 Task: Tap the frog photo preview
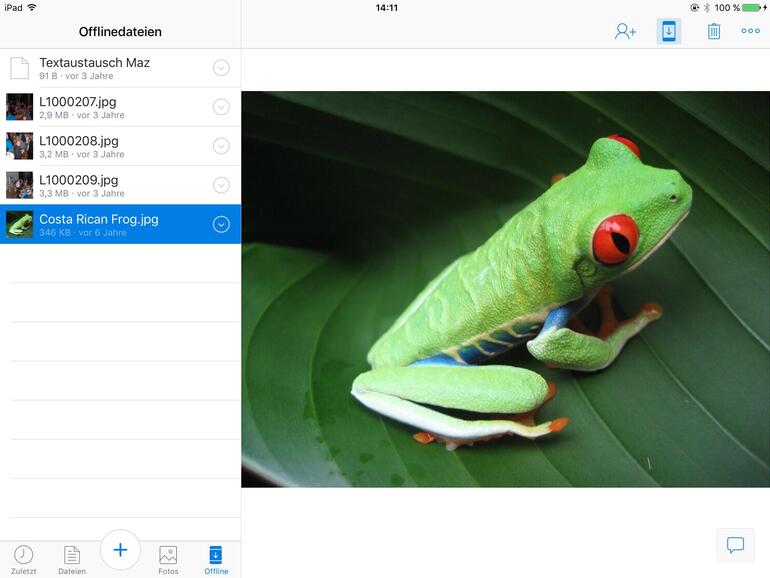tap(506, 289)
